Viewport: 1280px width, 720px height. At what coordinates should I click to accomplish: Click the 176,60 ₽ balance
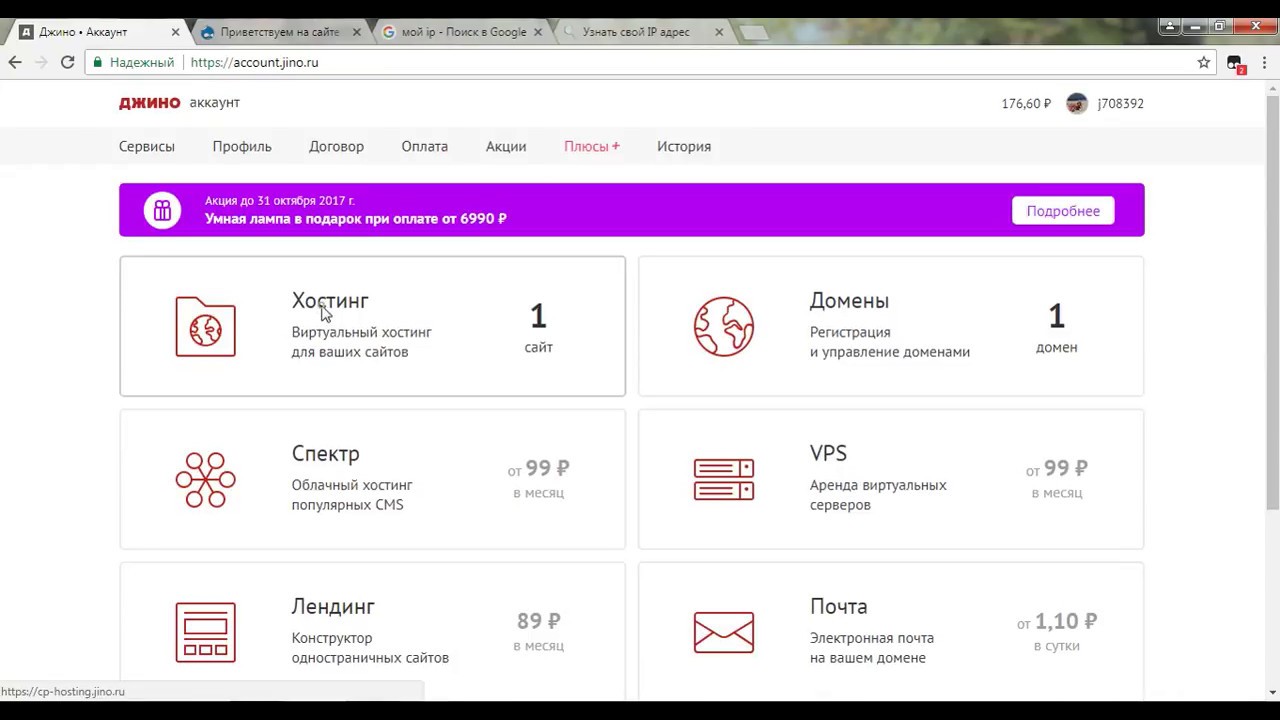1026,103
